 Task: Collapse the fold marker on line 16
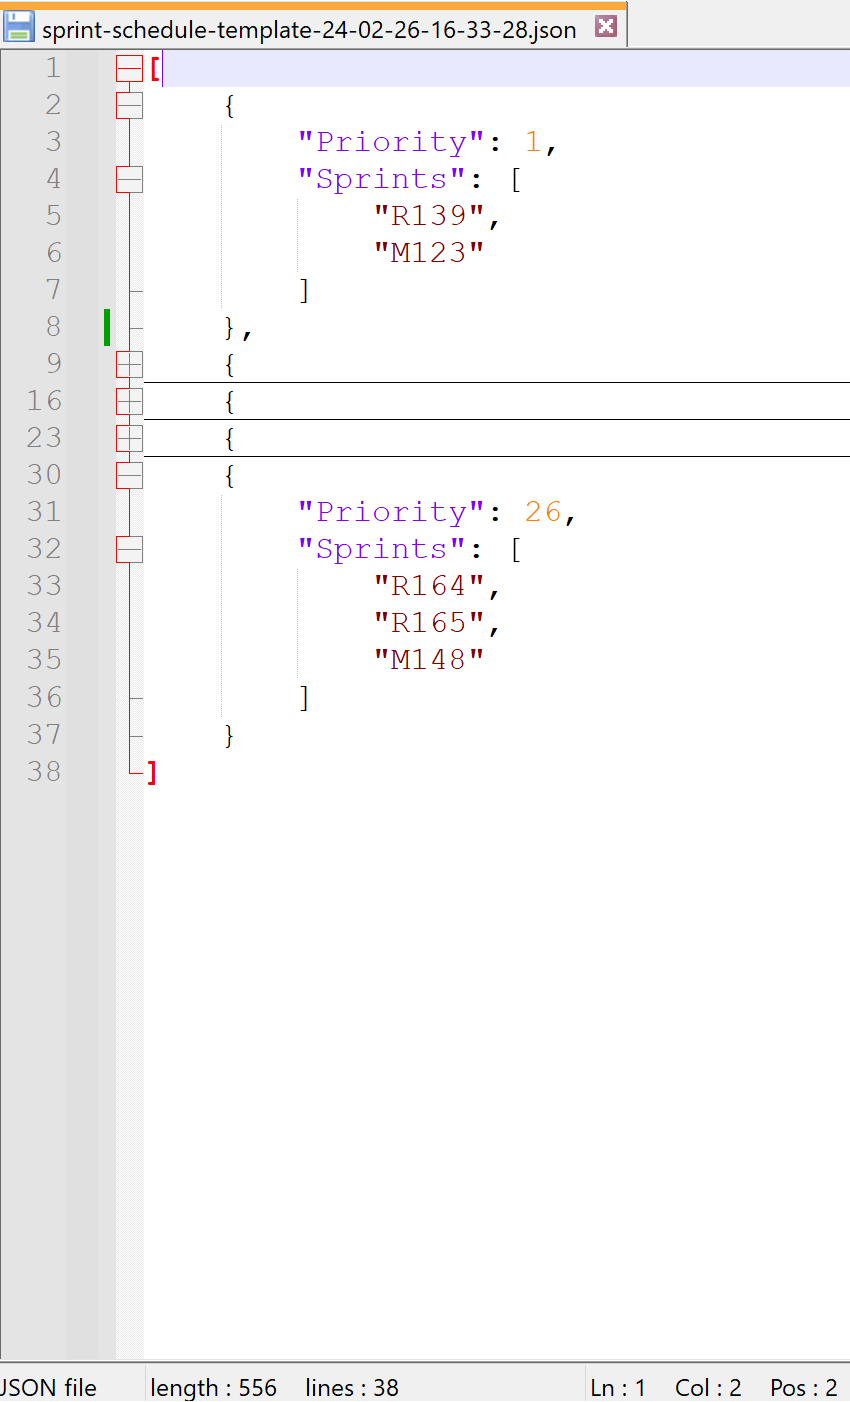coord(130,401)
